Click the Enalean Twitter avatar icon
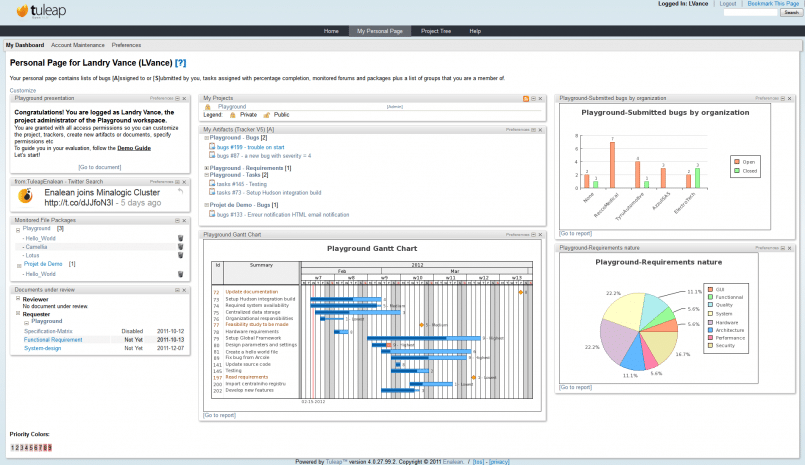805x465 pixels. [25, 196]
